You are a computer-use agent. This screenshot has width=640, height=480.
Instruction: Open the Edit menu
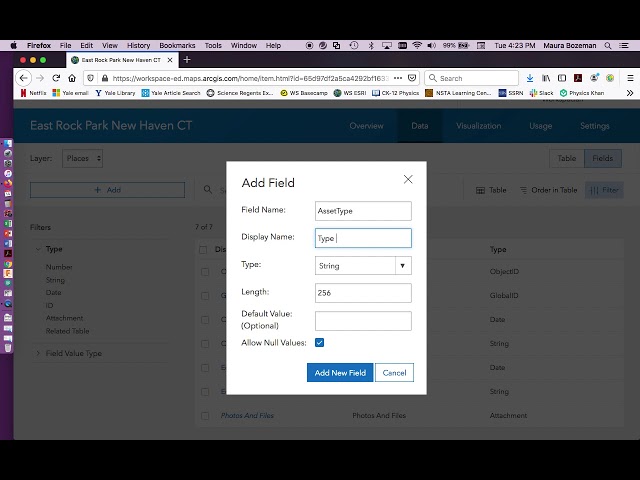point(87,45)
